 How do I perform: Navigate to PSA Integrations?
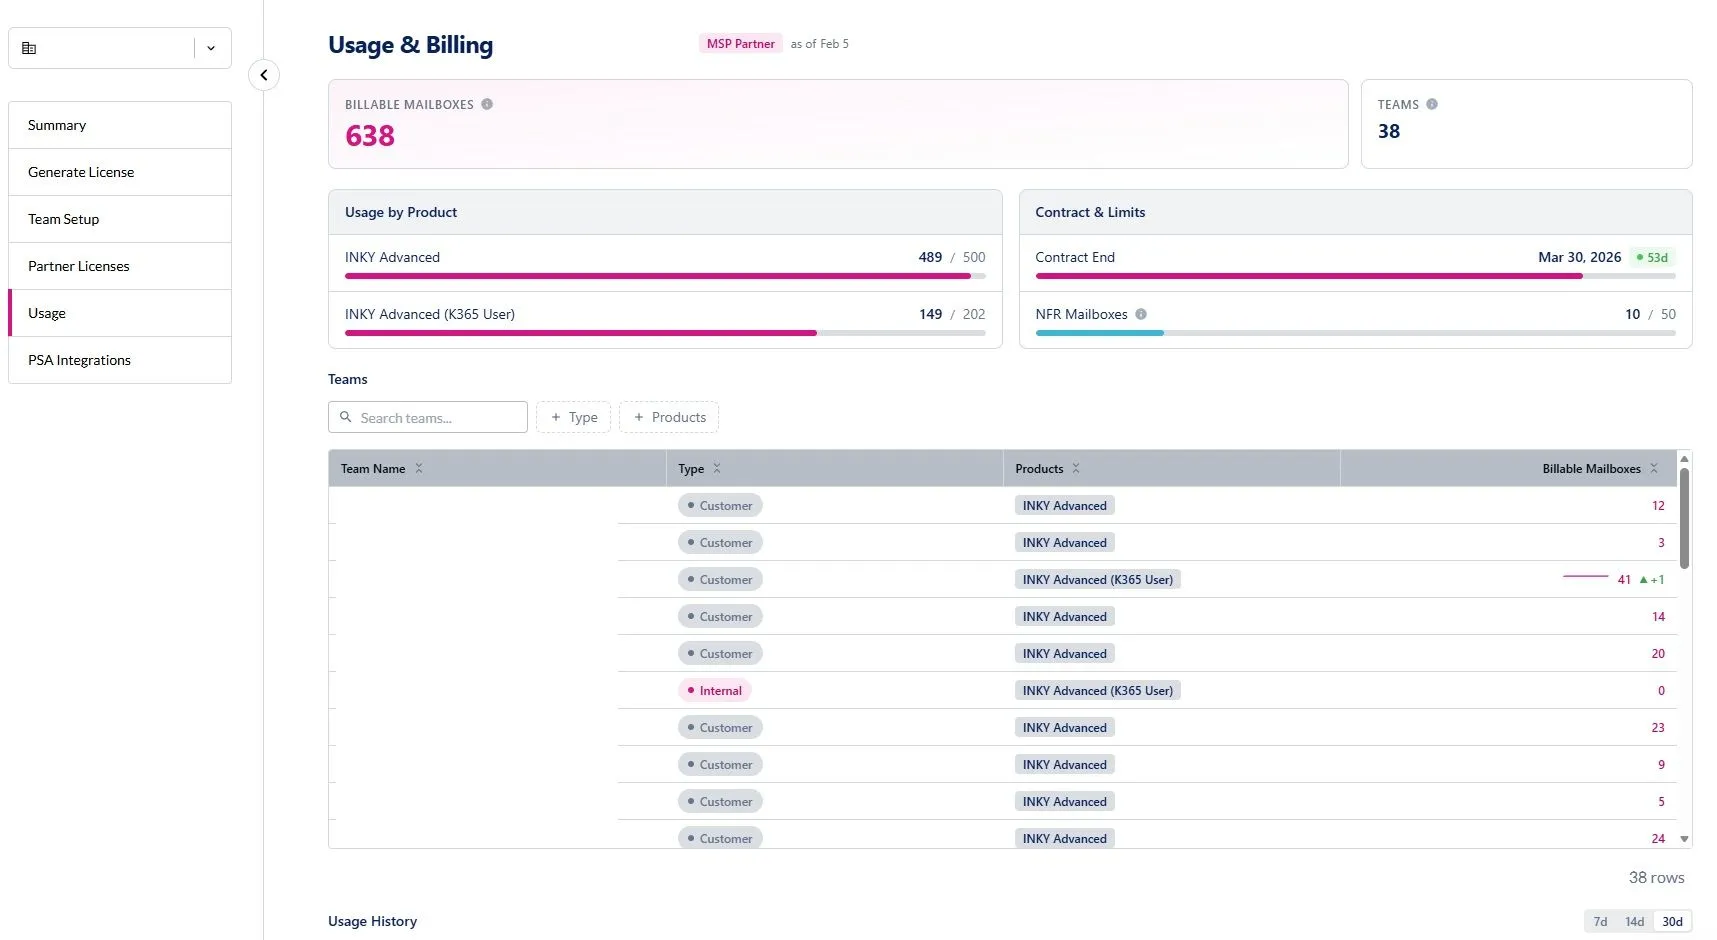(x=120, y=360)
